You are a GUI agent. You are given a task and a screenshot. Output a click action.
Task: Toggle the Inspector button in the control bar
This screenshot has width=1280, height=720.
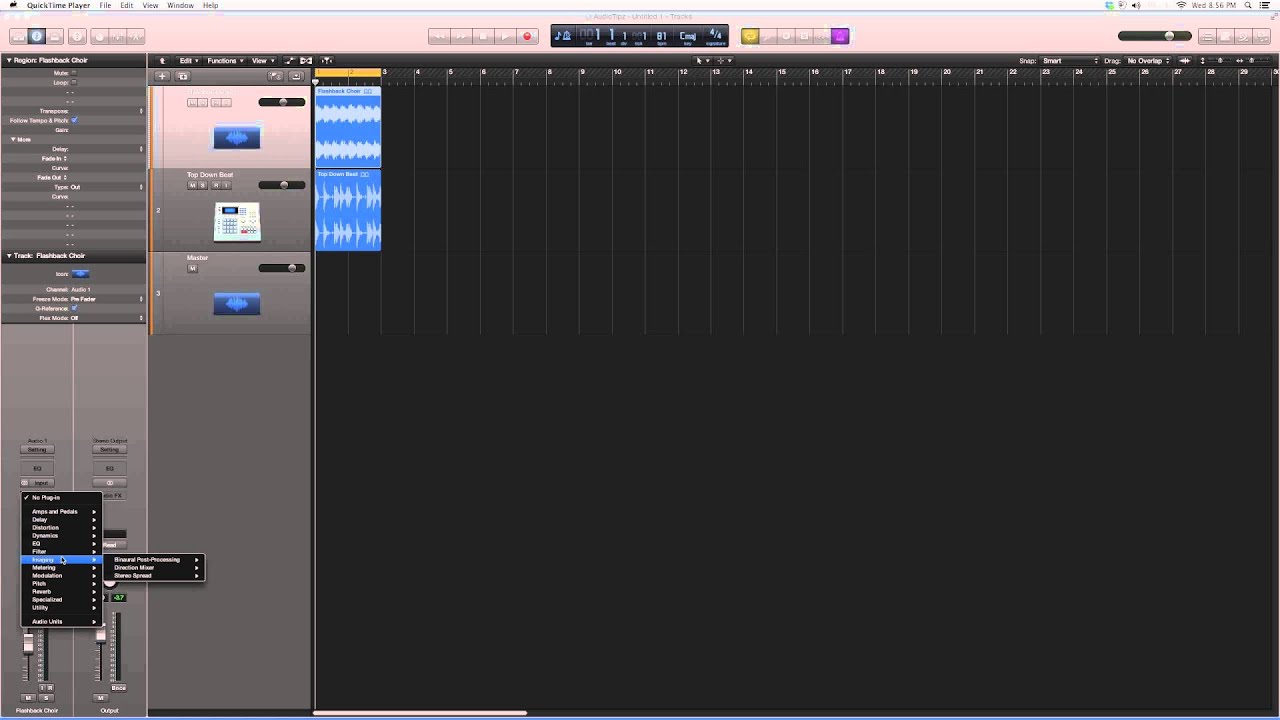coord(37,36)
